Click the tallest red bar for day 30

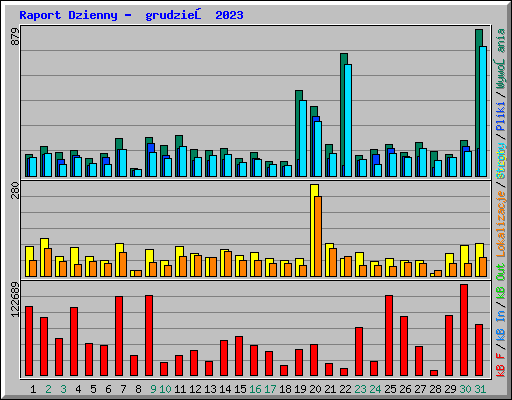[464, 330]
